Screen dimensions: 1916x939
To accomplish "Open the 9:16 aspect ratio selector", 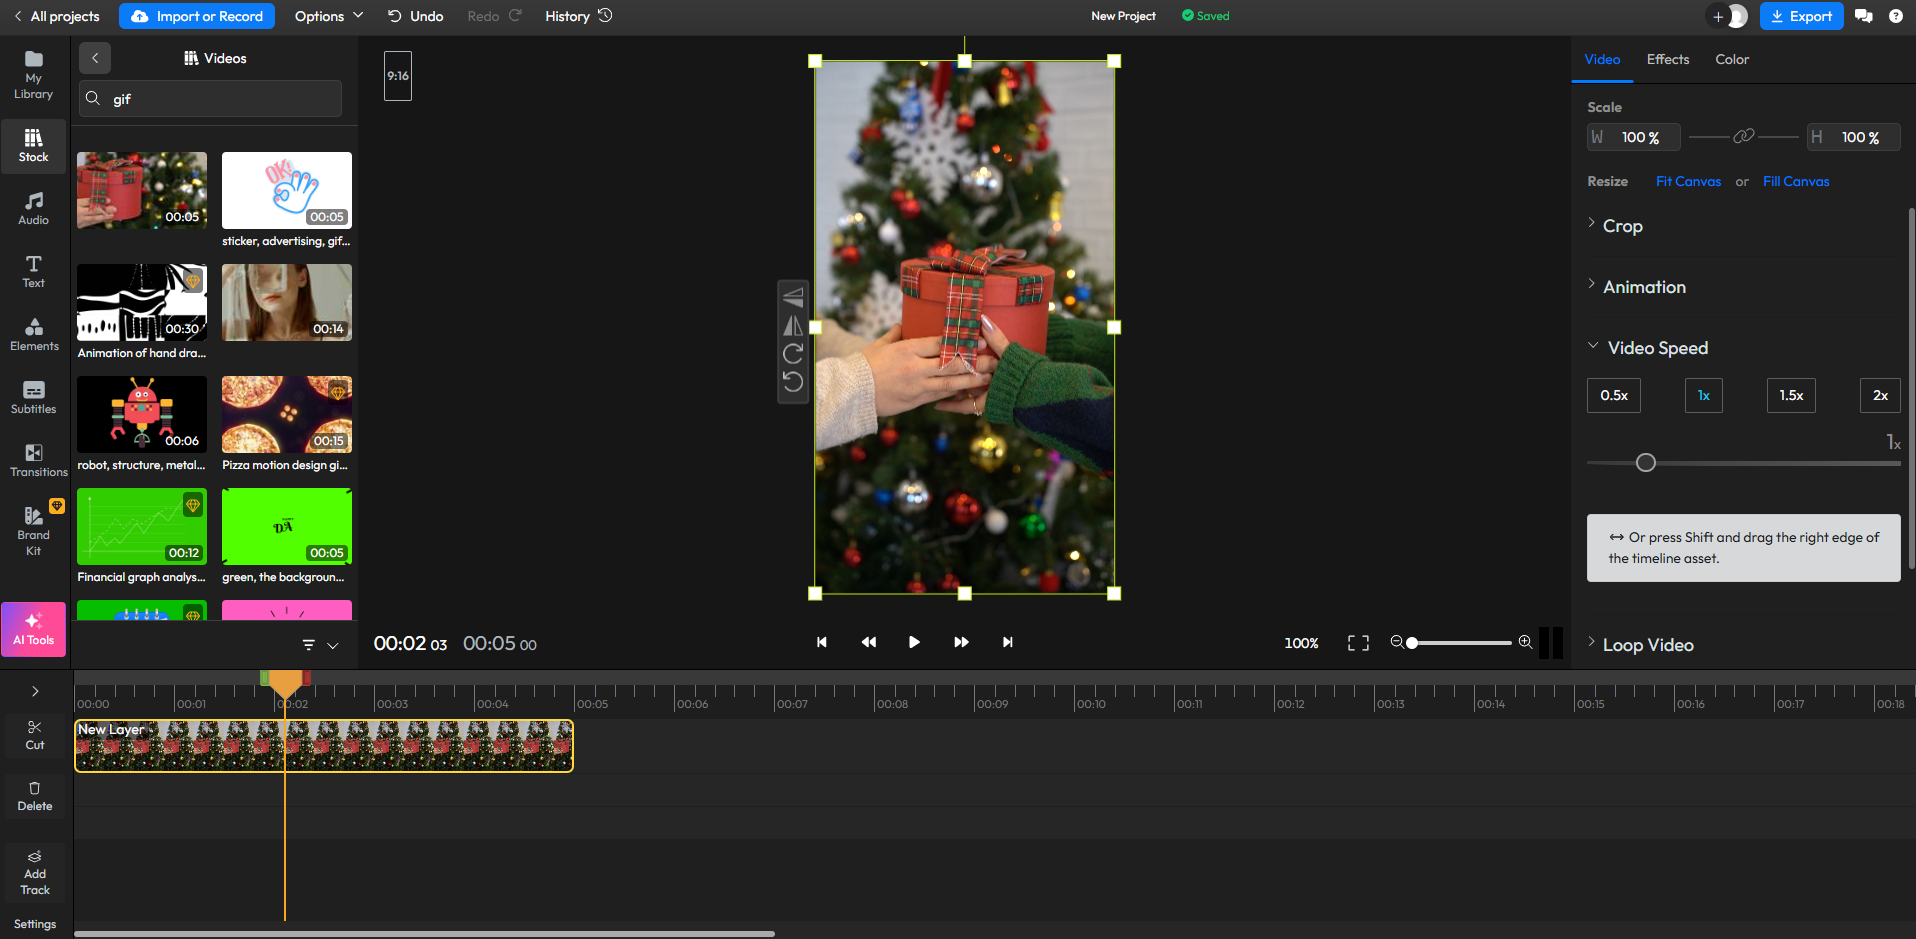I will [398, 76].
